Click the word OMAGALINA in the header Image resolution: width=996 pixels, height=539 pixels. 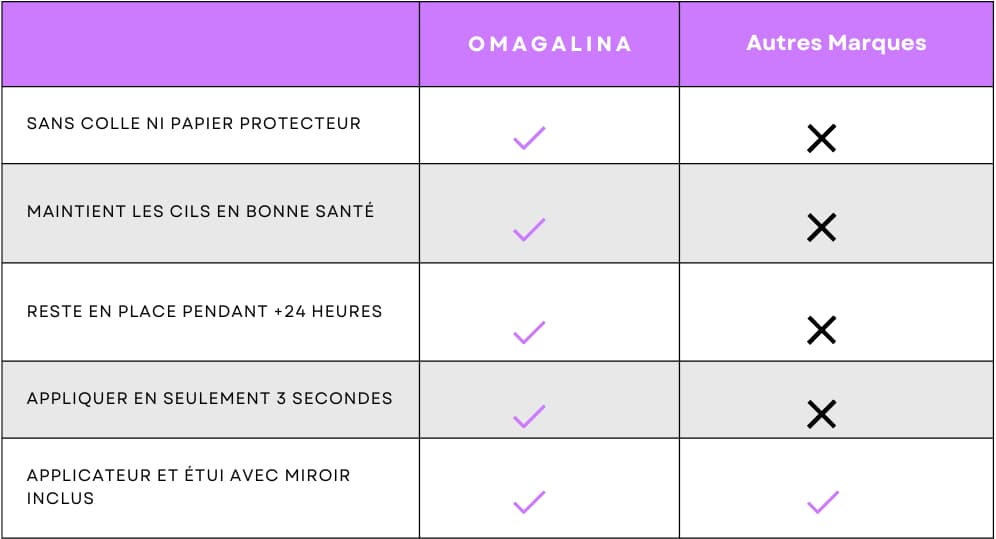549,44
